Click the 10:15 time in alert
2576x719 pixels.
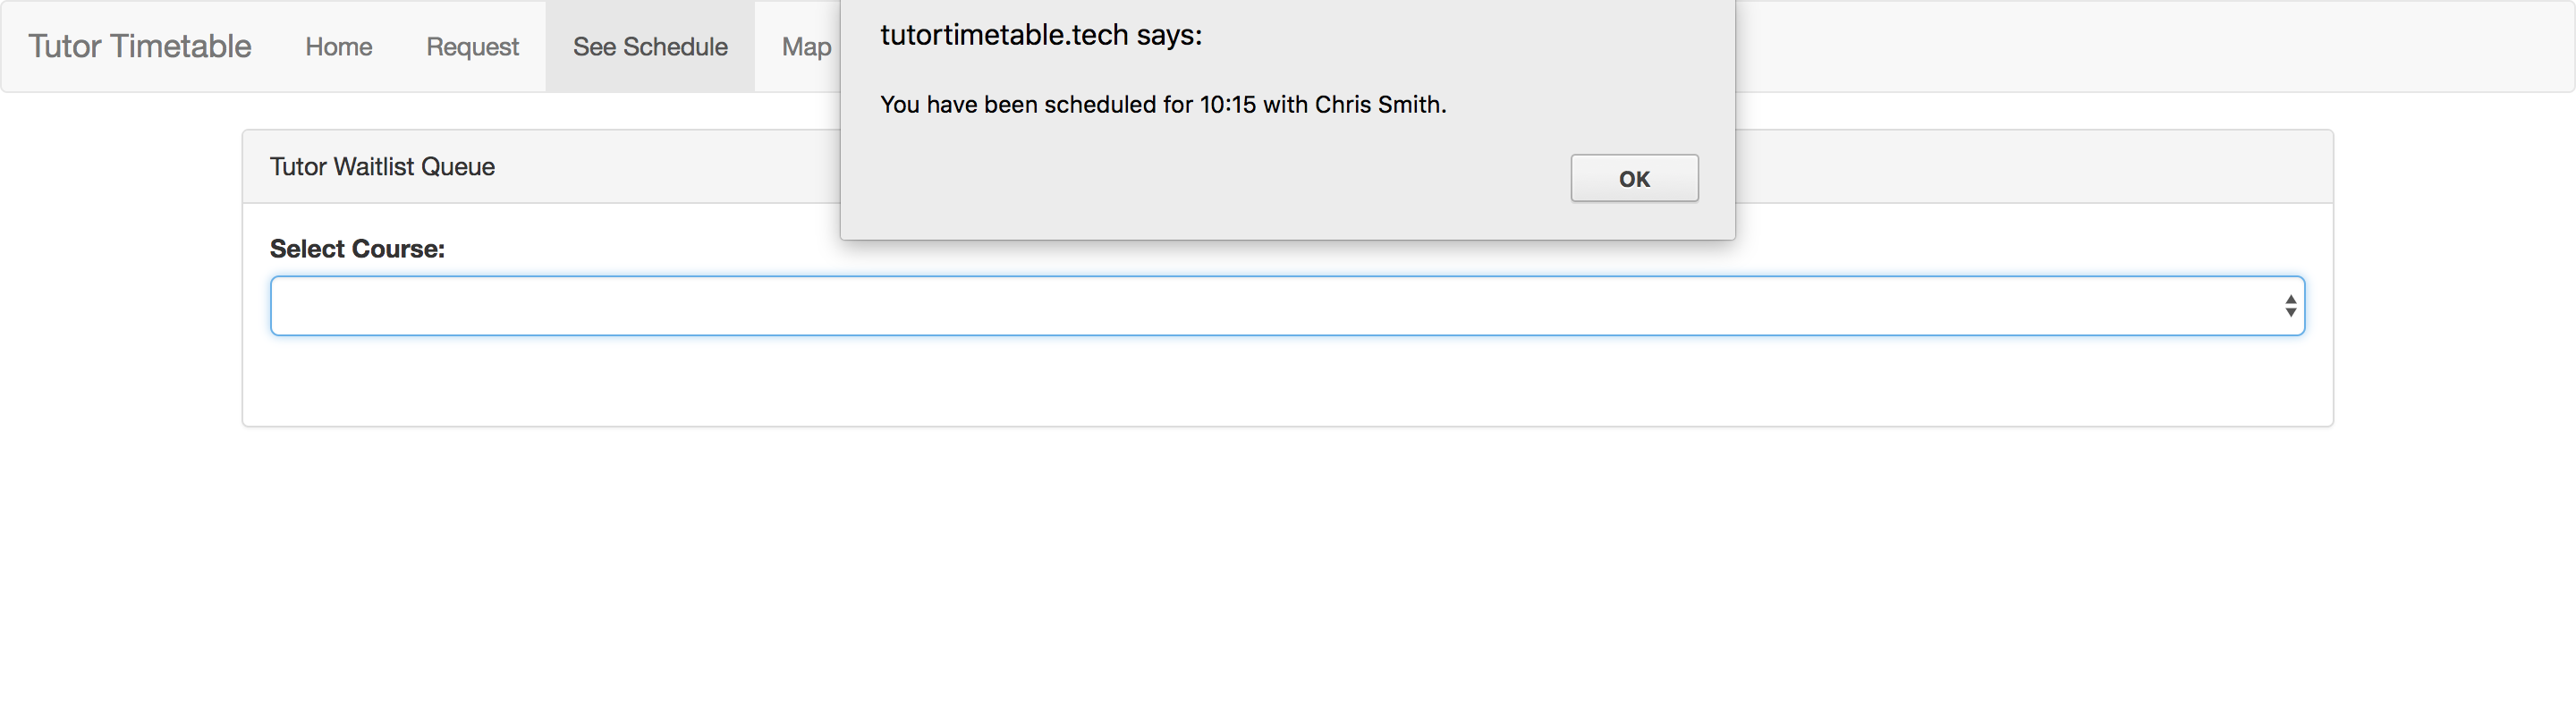pyautogui.click(x=1227, y=105)
